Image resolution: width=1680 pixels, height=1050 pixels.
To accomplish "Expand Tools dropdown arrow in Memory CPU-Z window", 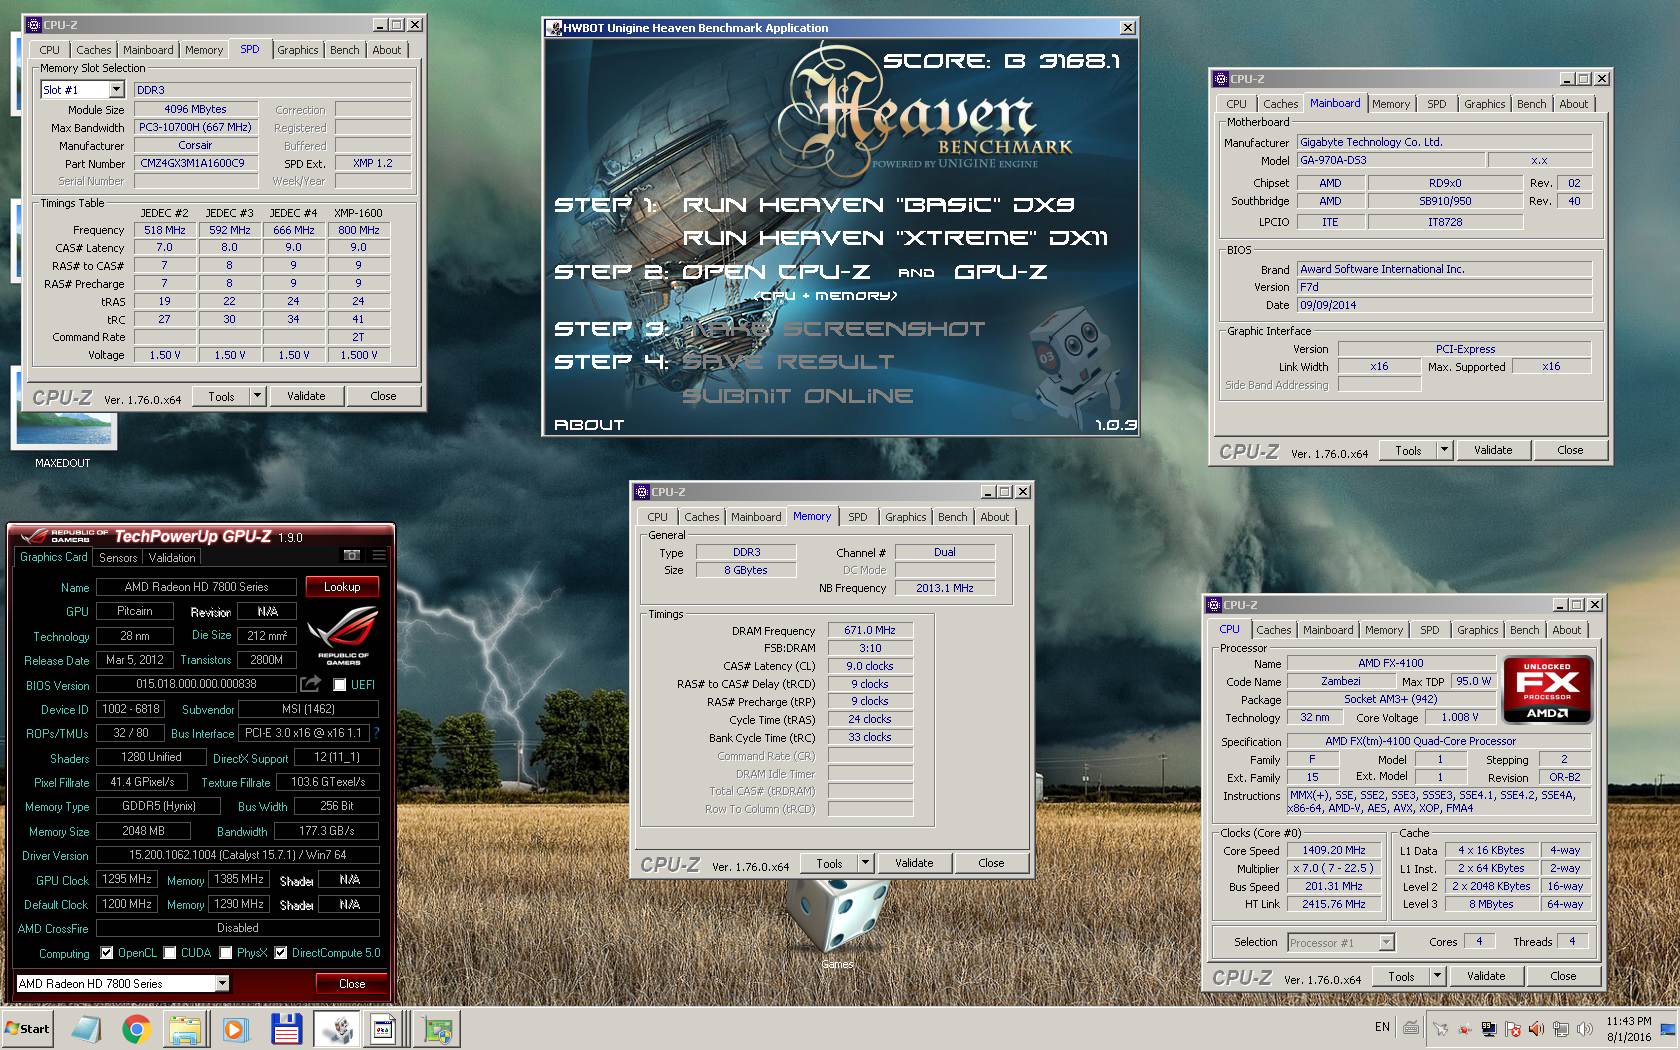I will 865,863.
